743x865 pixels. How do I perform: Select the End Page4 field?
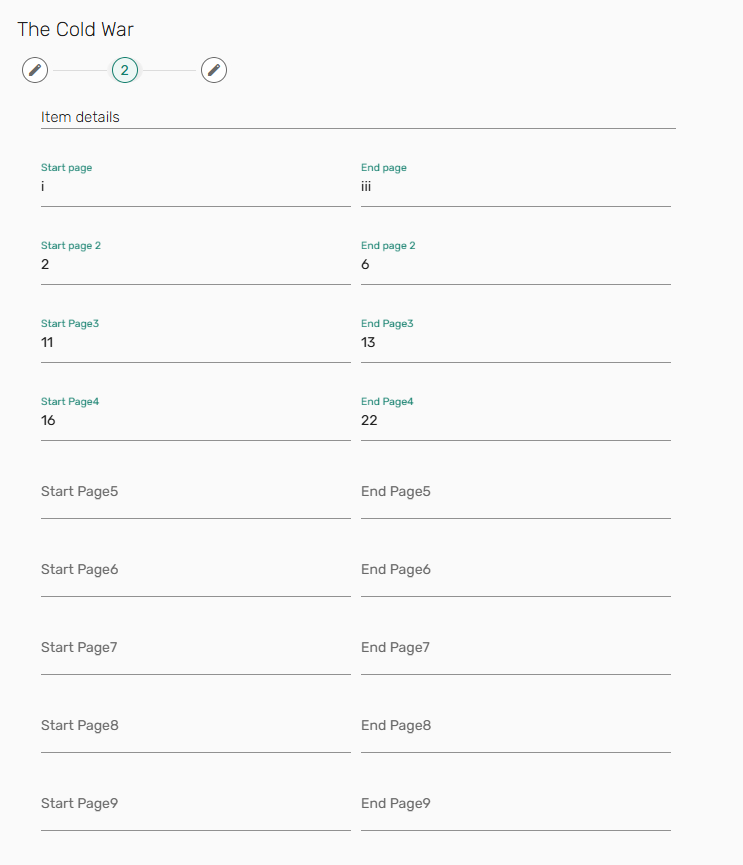pos(515,421)
